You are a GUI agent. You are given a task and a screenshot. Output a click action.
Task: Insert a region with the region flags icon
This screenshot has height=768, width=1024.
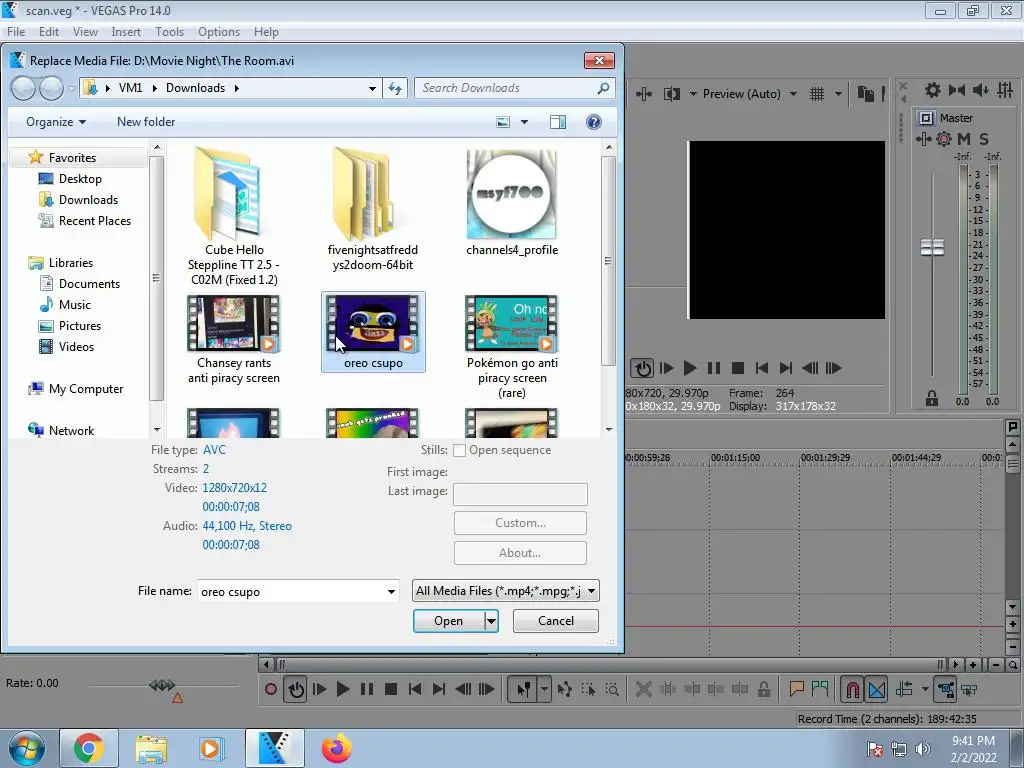coord(820,689)
